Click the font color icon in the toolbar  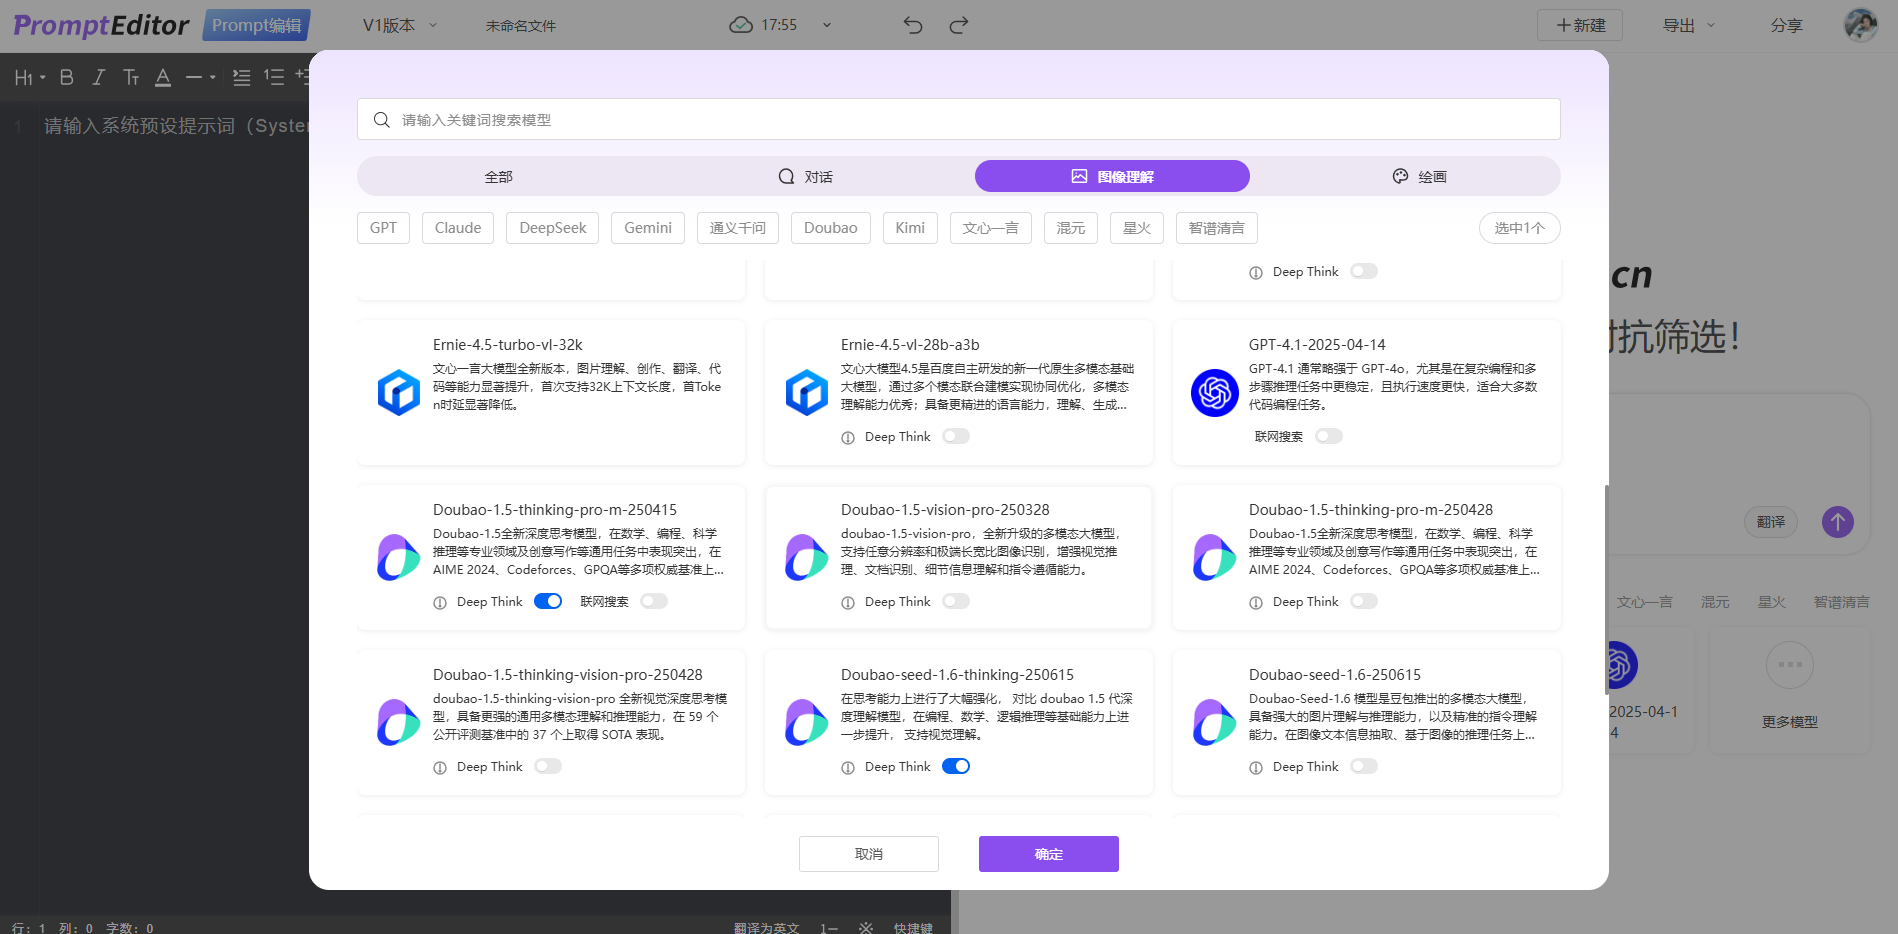163,77
